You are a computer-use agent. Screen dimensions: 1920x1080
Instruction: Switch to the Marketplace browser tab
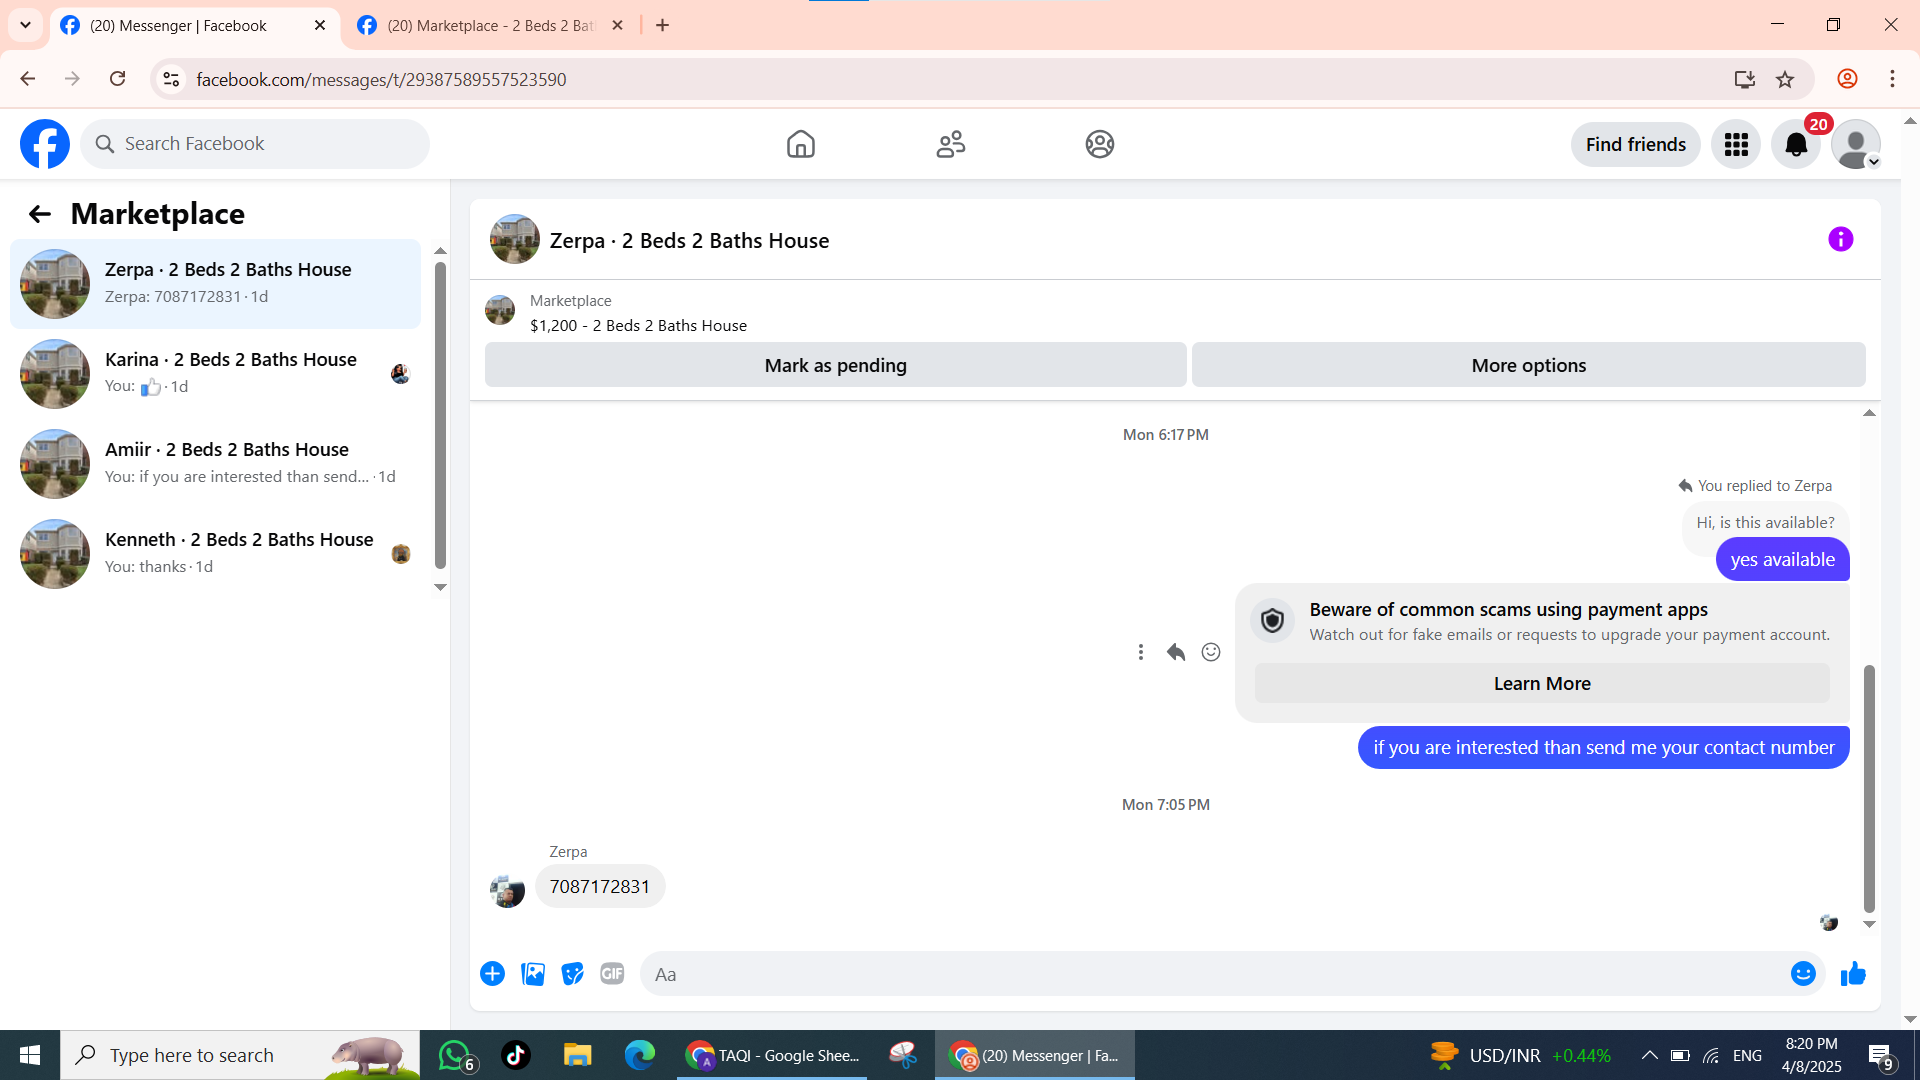coord(490,26)
